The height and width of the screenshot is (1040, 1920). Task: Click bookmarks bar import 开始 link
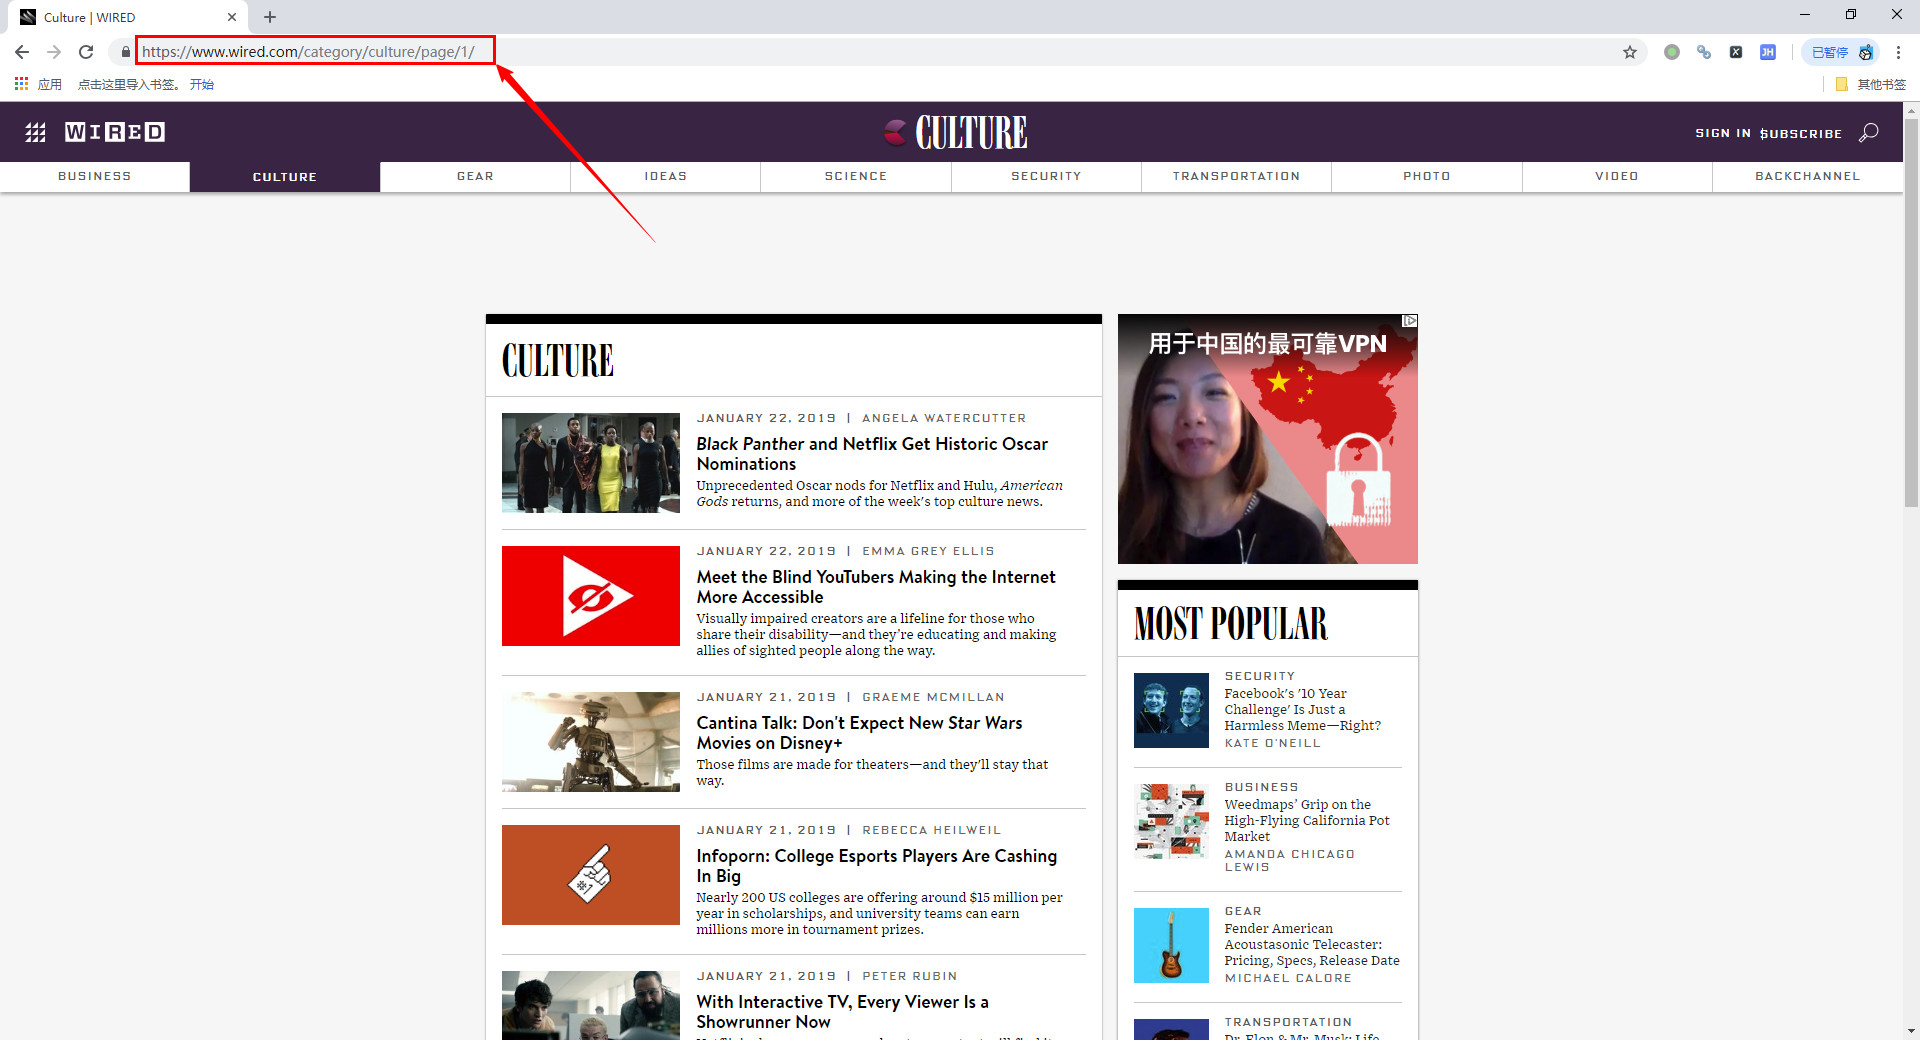(202, 84)
